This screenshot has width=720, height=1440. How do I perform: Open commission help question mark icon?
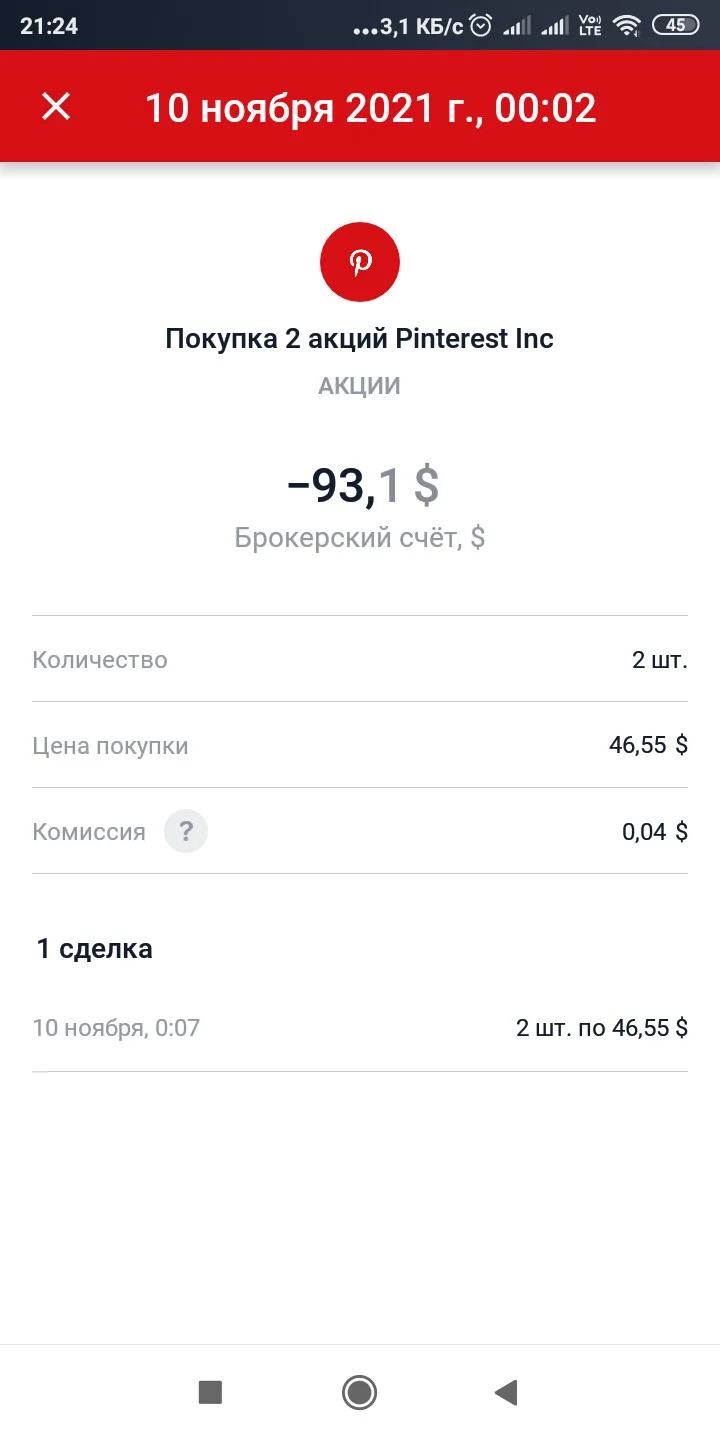pyautogui.click(x=186, y=831)
